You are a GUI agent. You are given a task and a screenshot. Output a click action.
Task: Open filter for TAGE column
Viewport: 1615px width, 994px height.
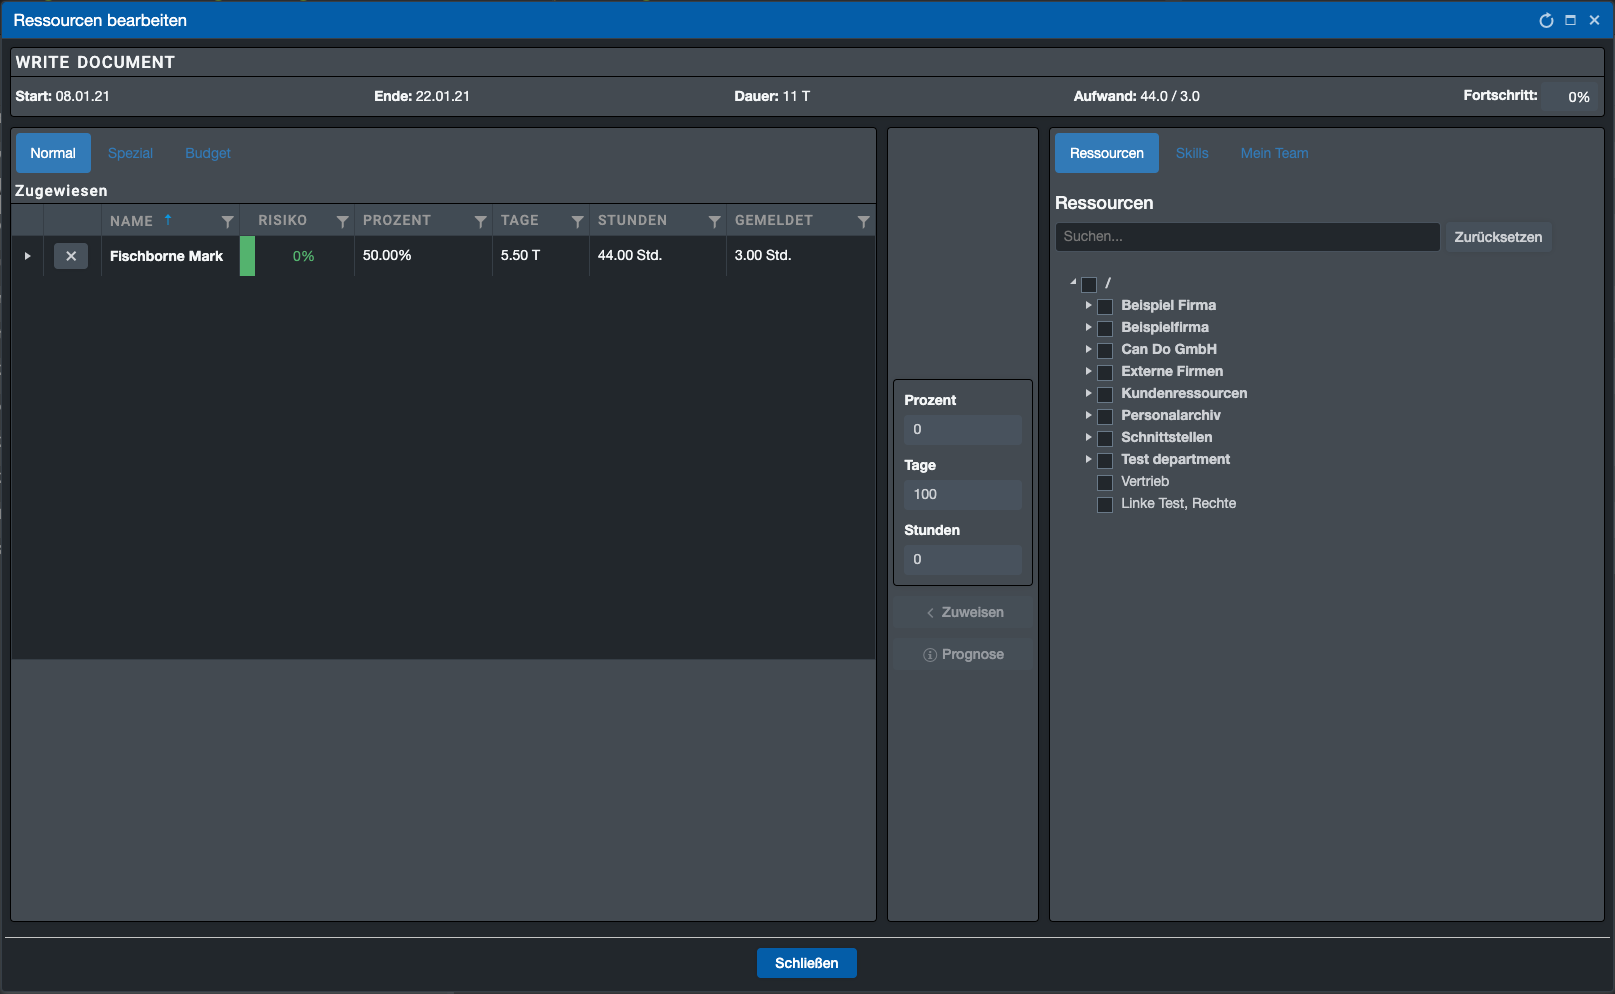pyautogui.click(x=578, y=221)
